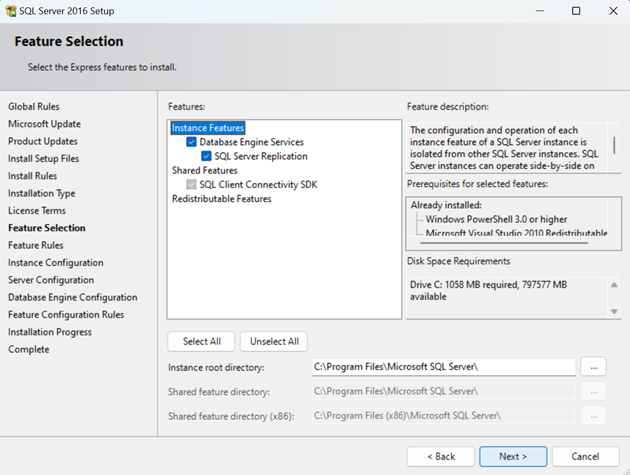This screenshot has height=475, width=630.
Task: Click the shared feature directory browse button
Action: pos(593,392)
